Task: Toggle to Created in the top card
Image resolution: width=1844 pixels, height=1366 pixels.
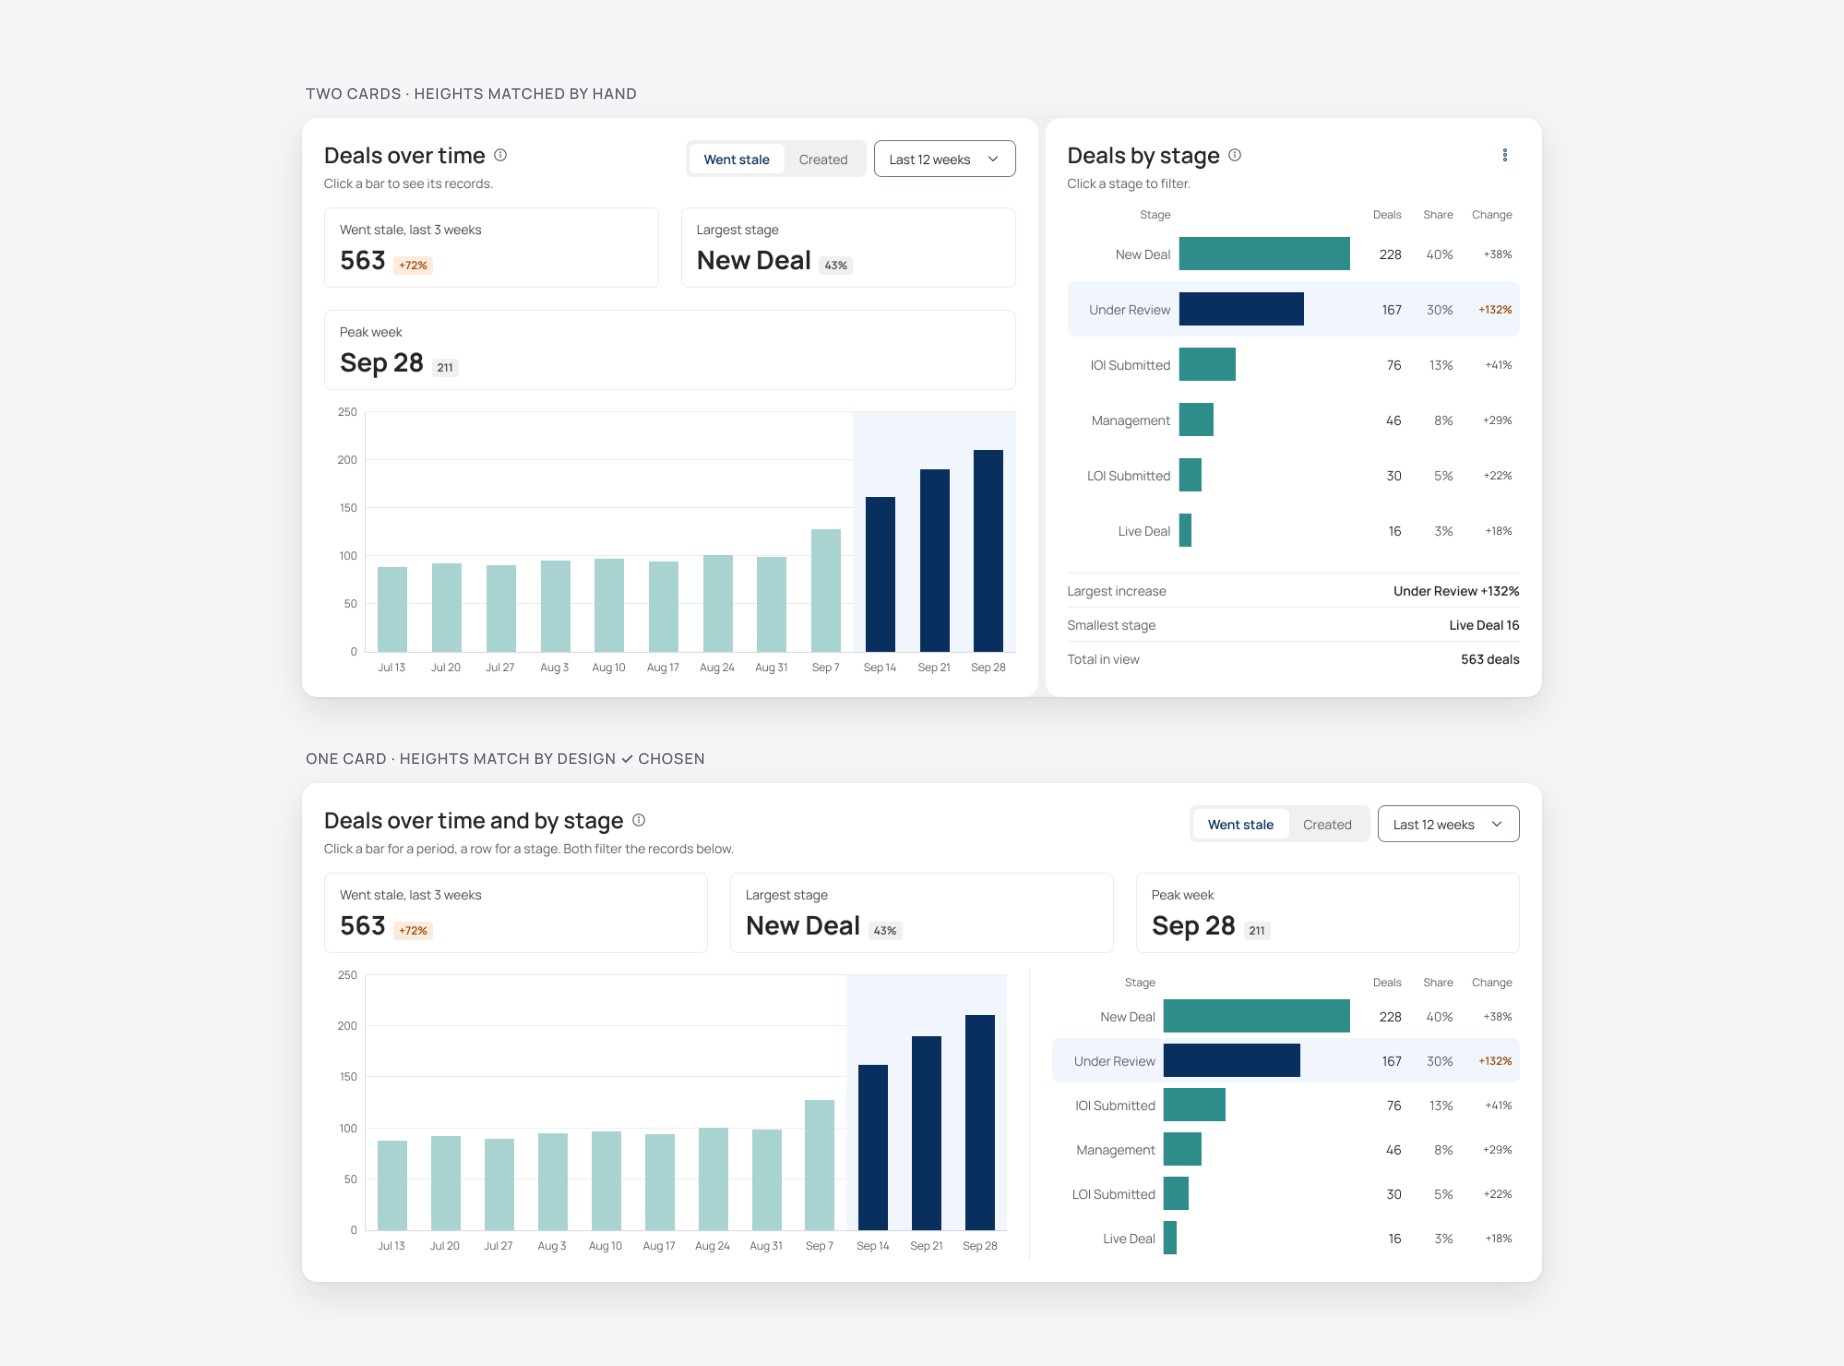Action: tap(823, 159)
